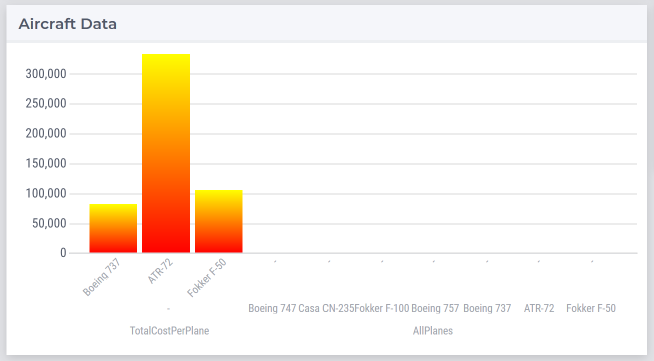This screenshot has width=654, height=361.
Task: Click the 0 y-axis baseline label
Action: [x=63, y=253]
